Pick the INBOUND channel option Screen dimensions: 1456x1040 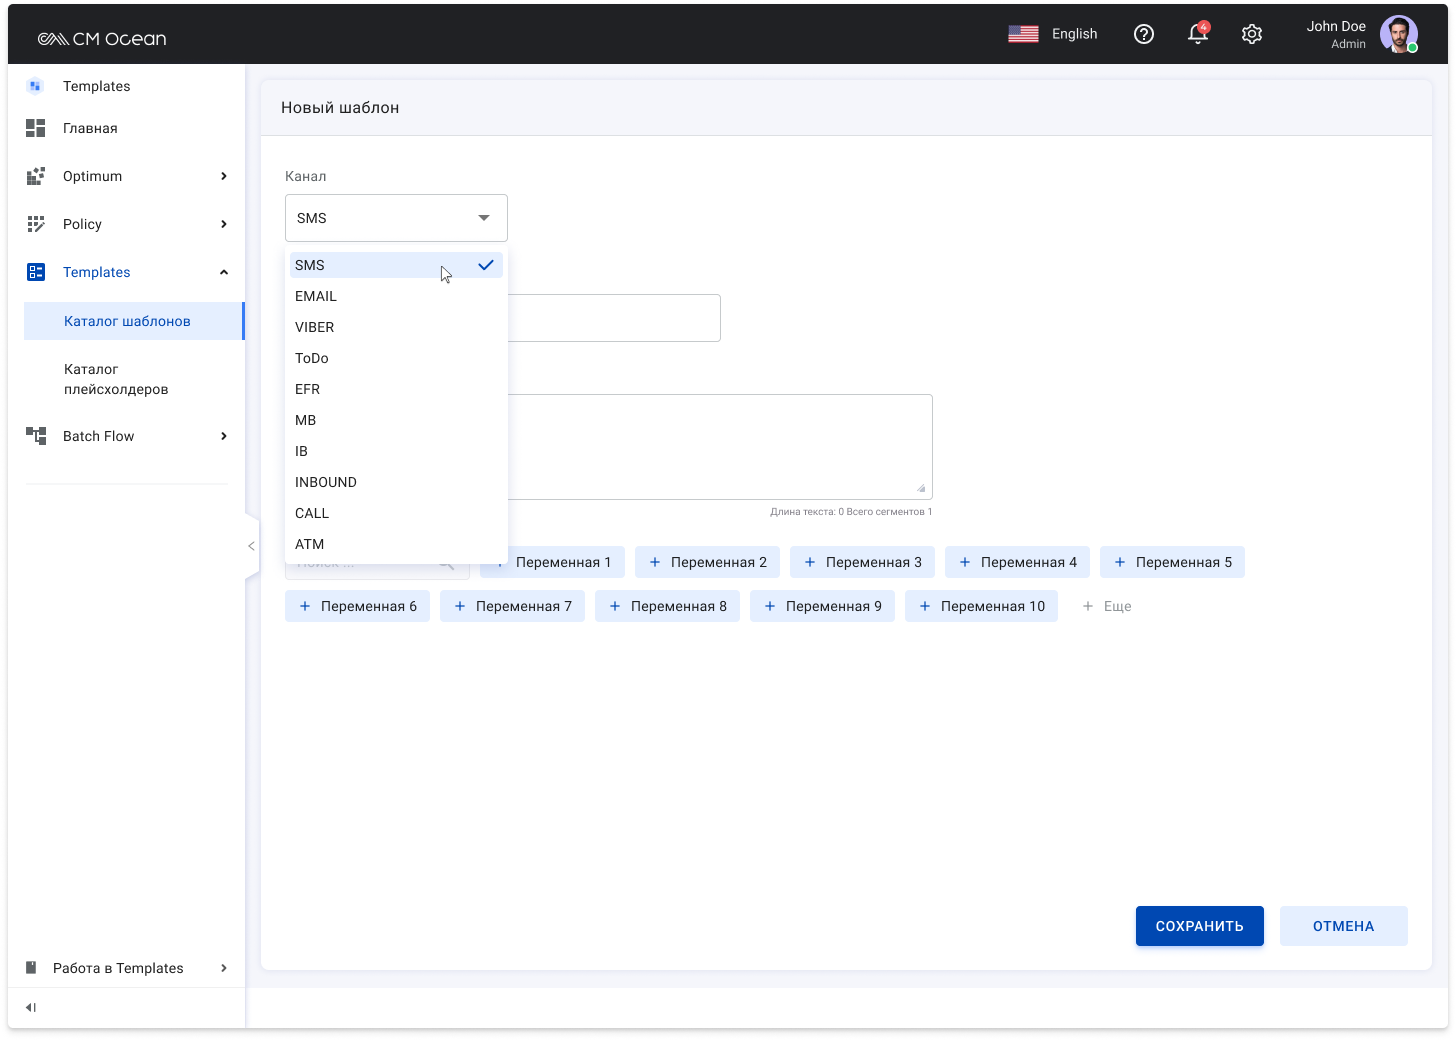[326, 482]
